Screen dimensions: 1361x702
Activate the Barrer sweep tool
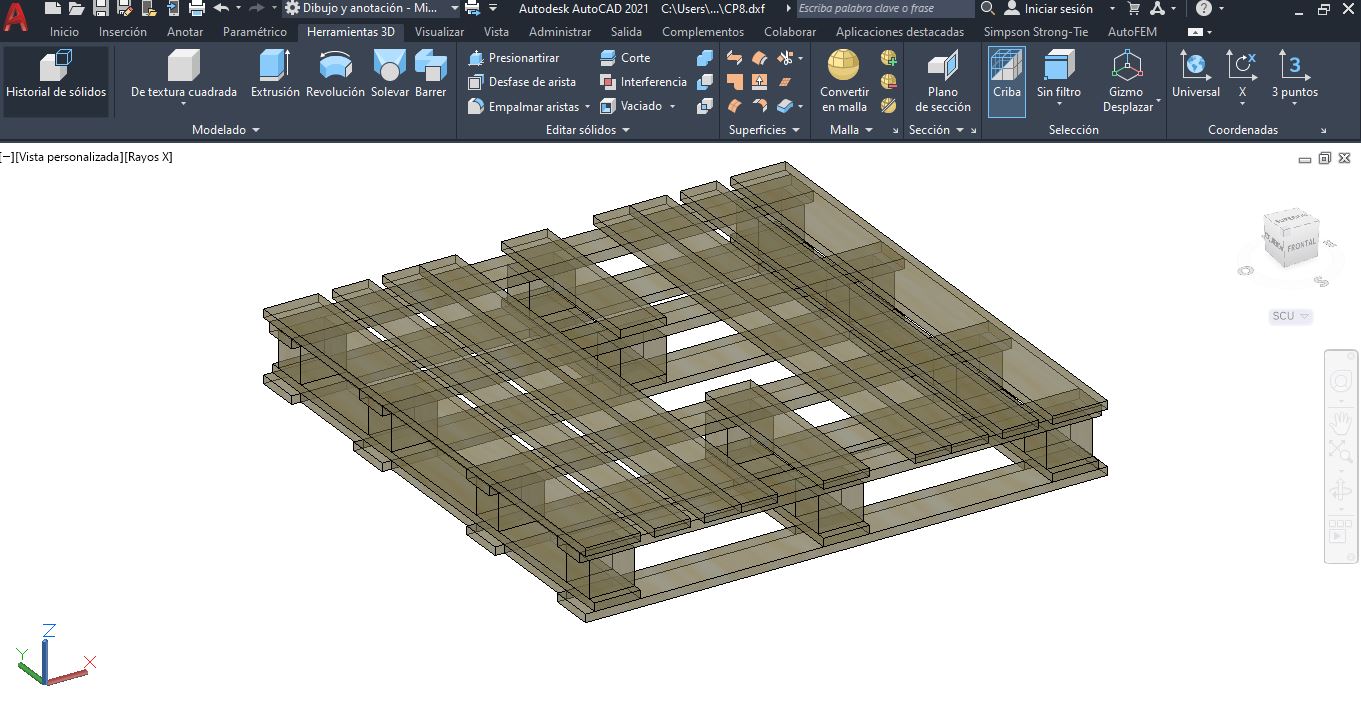pos(431,66)
